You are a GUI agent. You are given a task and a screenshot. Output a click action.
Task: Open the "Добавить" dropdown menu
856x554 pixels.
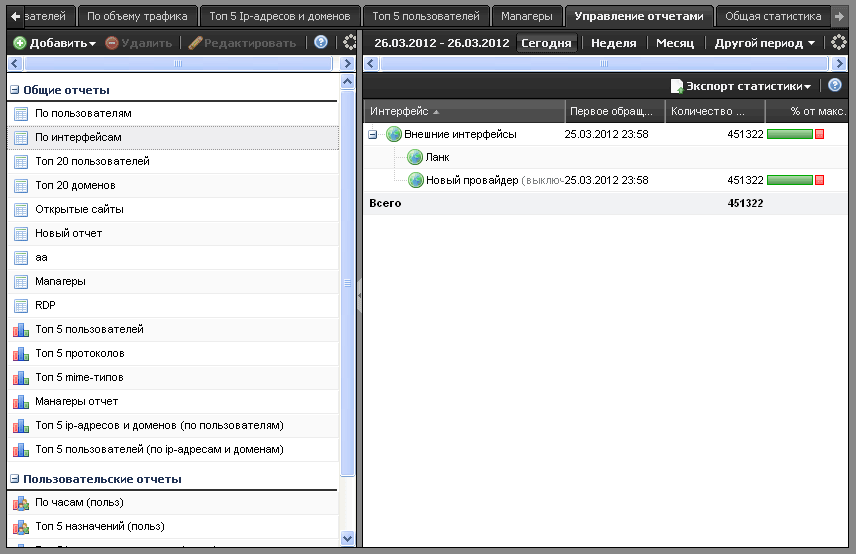(x=55, y=43)
